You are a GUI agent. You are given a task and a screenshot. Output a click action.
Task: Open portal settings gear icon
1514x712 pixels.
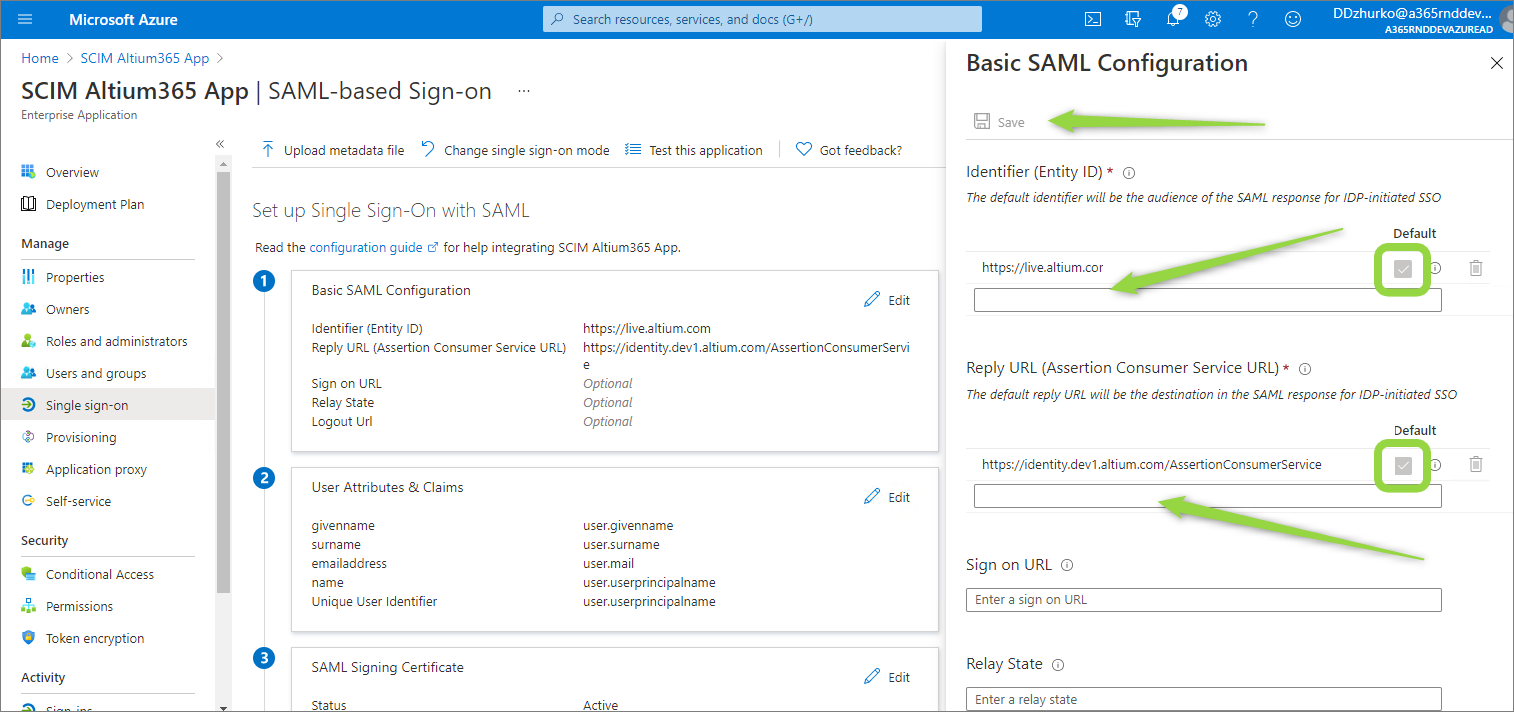click(1213, 19)
